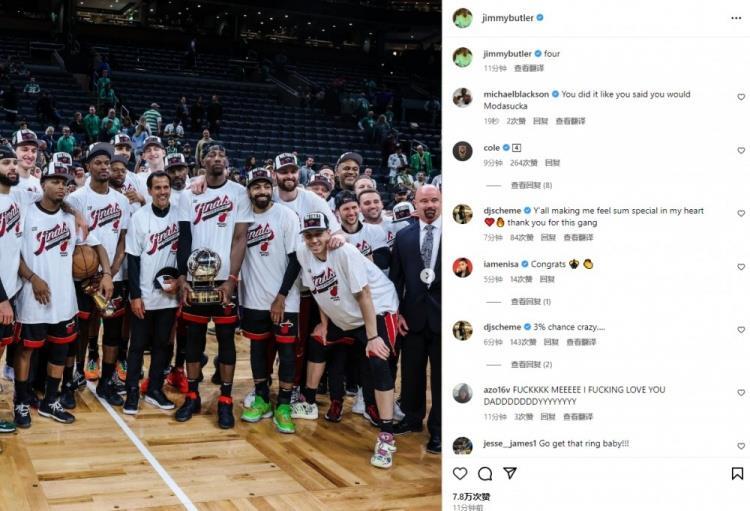Open the michaelblackson username link
Viewport: 750px width, 511px height.
pyautogui.click(x=516, y=94)
